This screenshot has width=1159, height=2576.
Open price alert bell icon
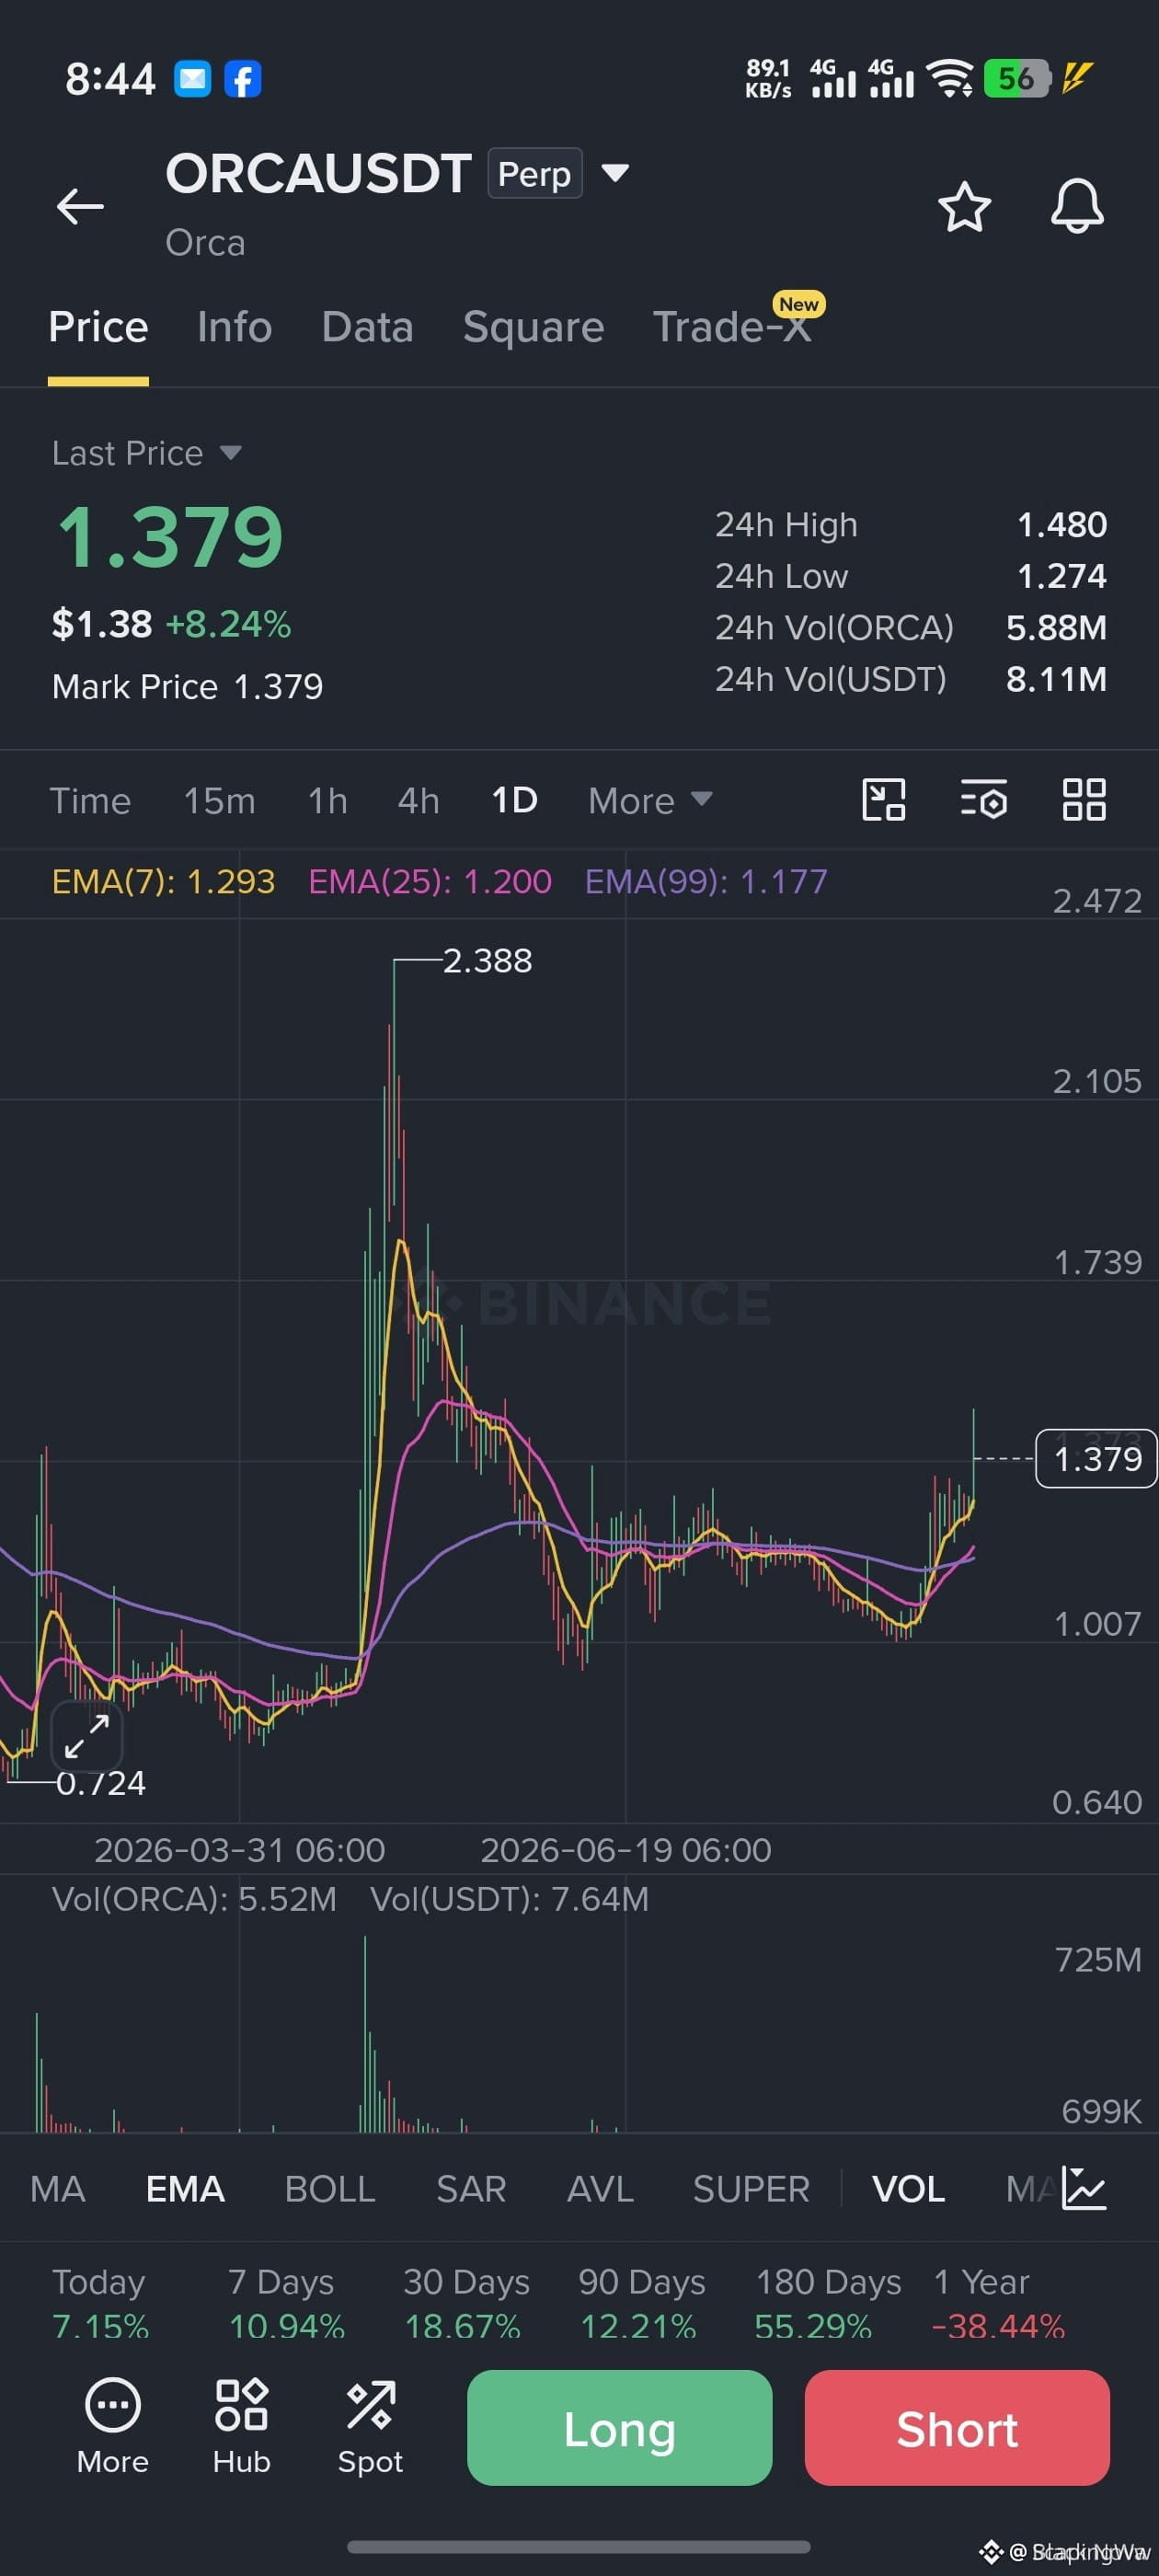(x=1076, y=207)
